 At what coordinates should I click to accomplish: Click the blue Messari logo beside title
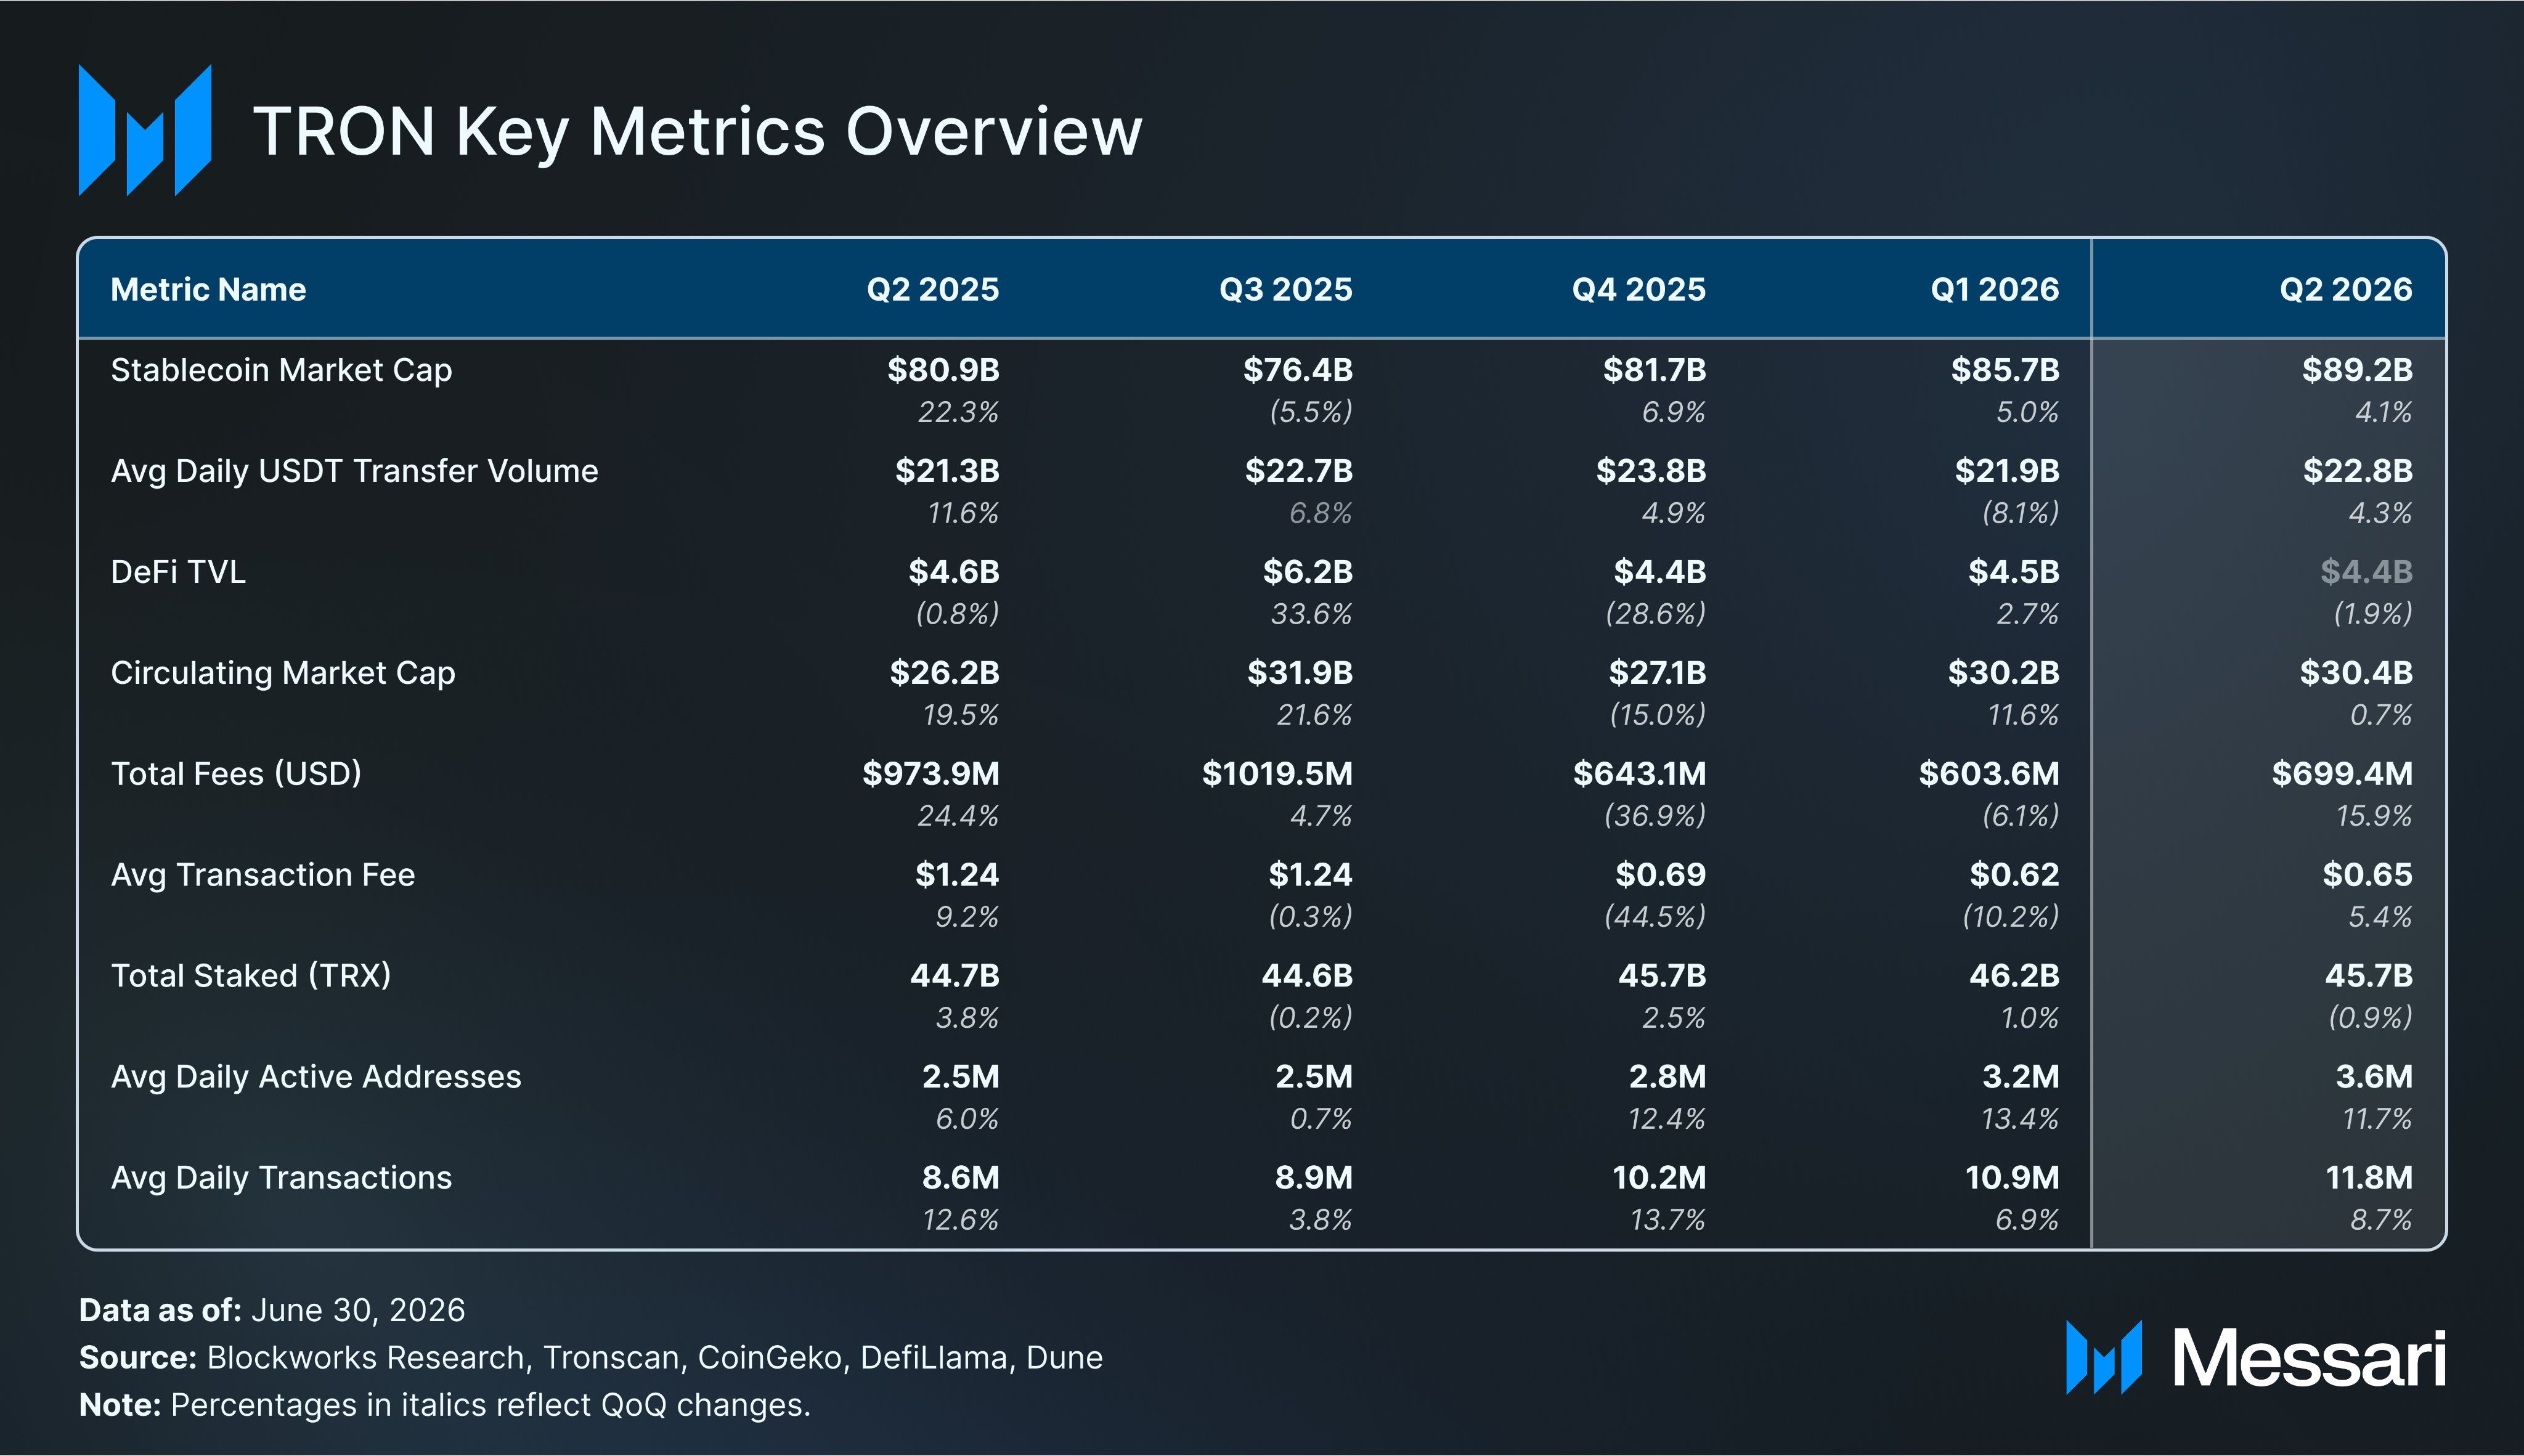click(x=145, y=130)
